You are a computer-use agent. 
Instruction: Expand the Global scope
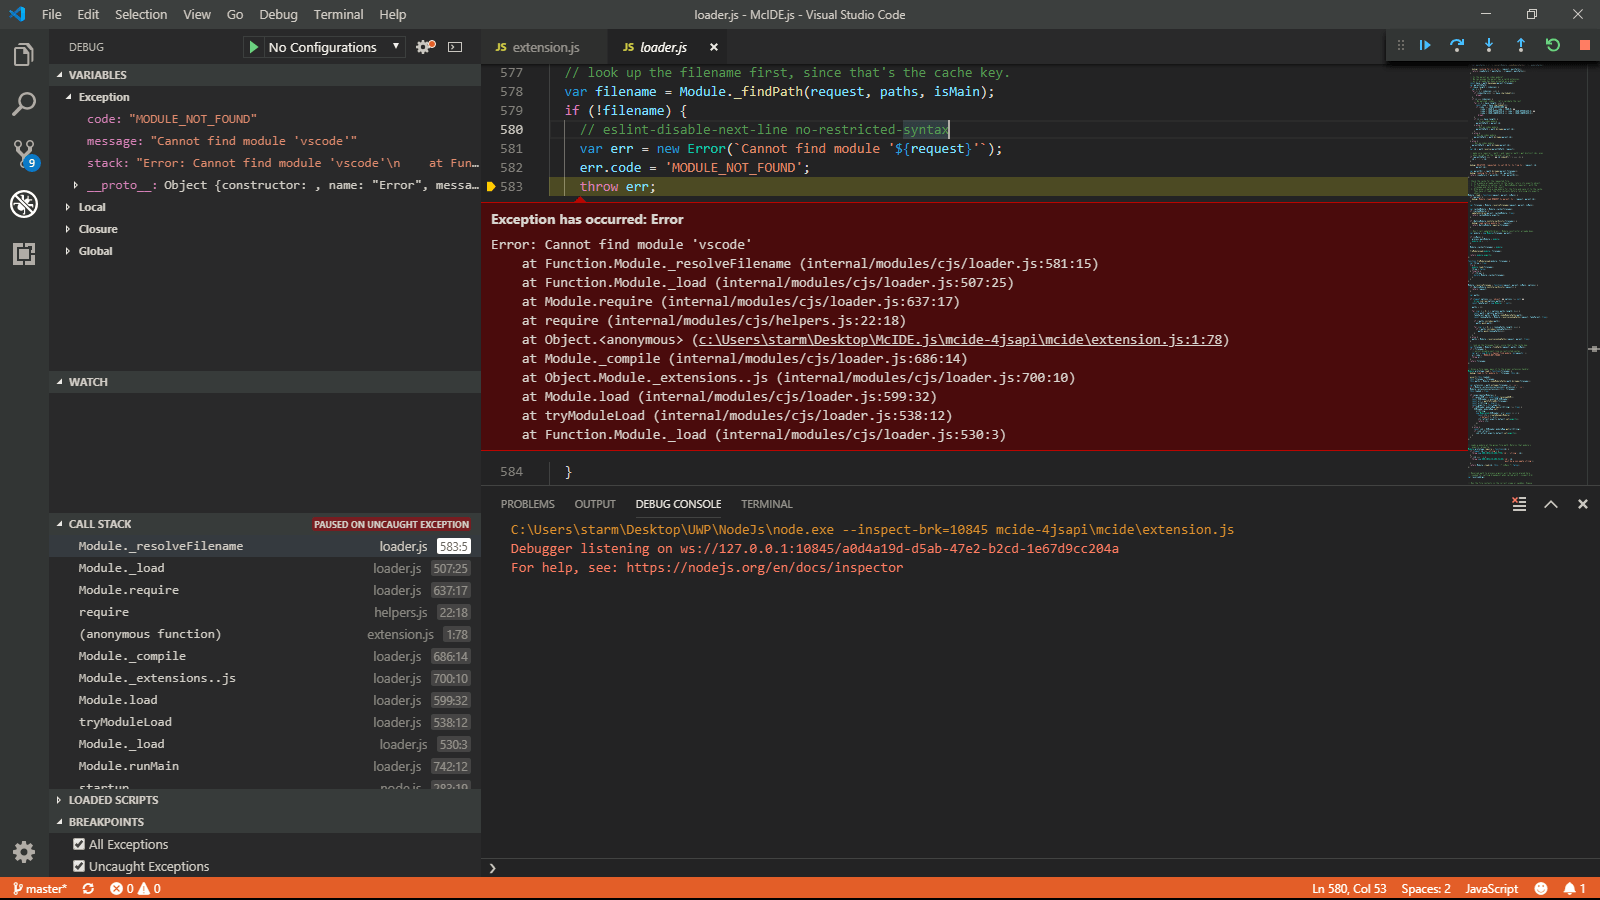coord(68,251)
